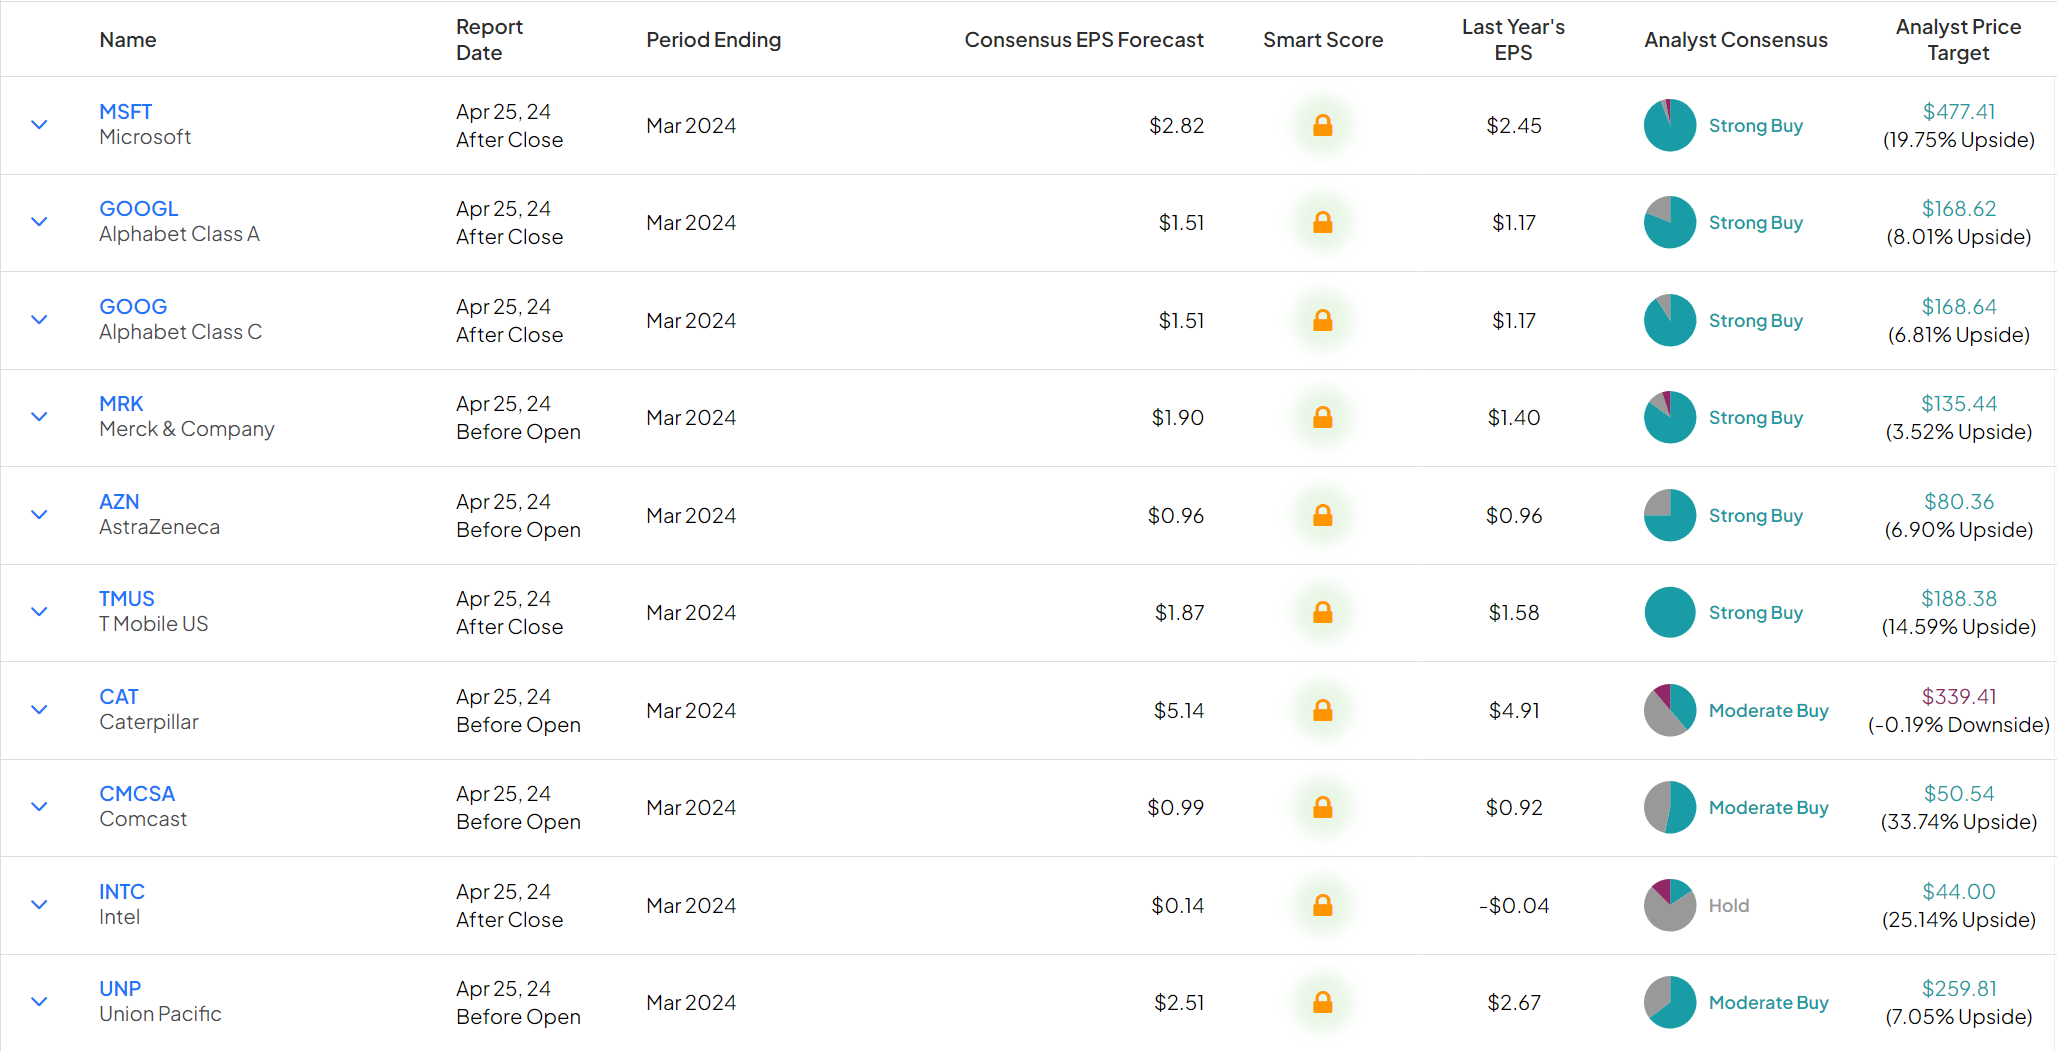The height and width of the screenshot is (1051, 2057).
Task: Open the MRK ticker link
Action: point(121,404)
